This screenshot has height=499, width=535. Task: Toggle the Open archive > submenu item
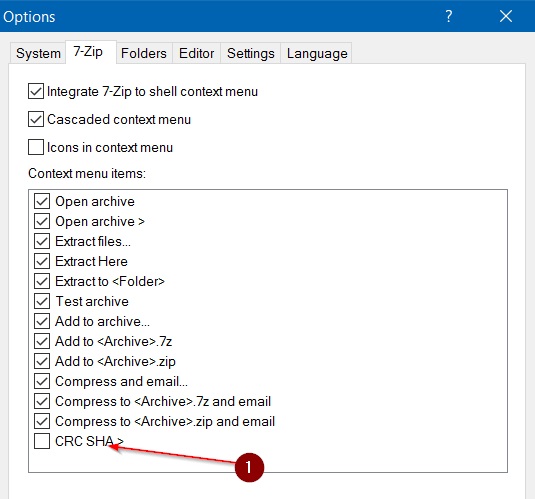click(42, 221)
